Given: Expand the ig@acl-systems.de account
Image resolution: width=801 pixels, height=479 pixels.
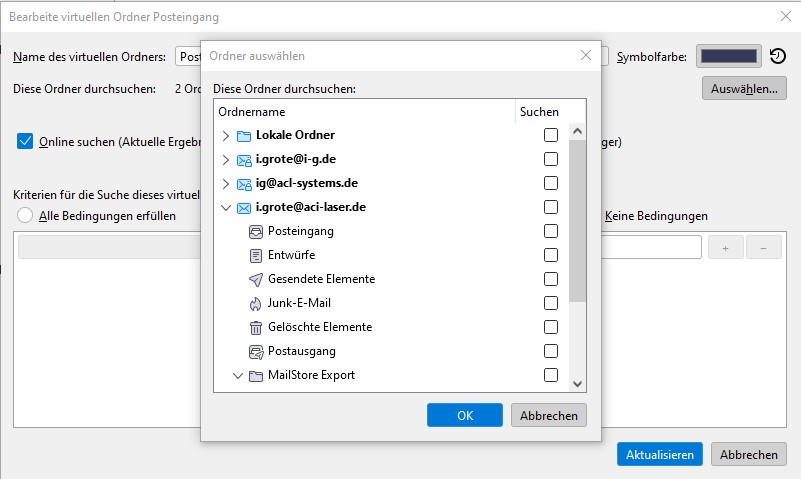Looking at the screenshot, I should pyautogui.click(x=226, y=183).
